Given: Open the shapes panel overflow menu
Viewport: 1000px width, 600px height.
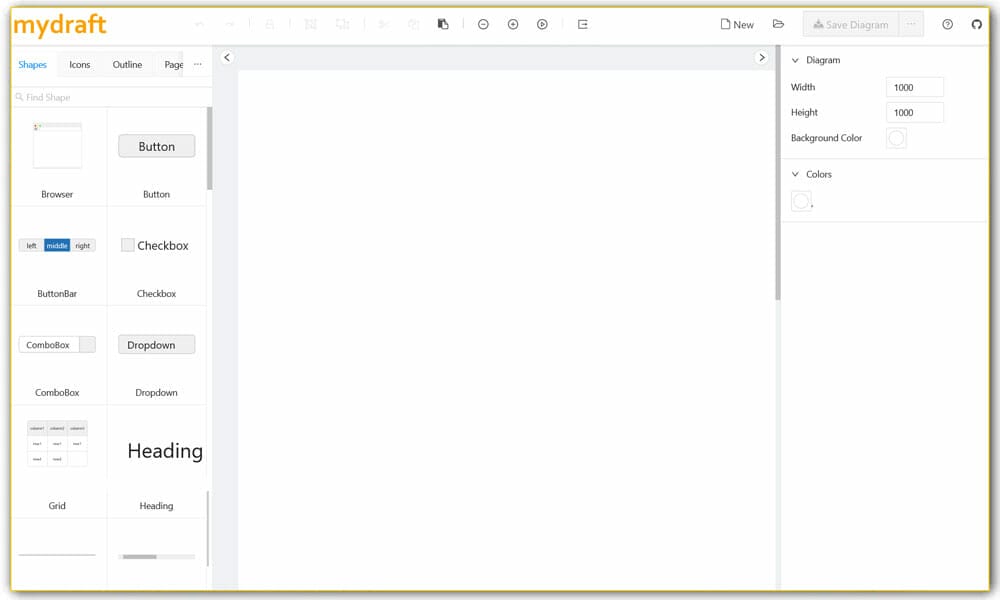Looking at the screenshot, I should pos(197,63).
